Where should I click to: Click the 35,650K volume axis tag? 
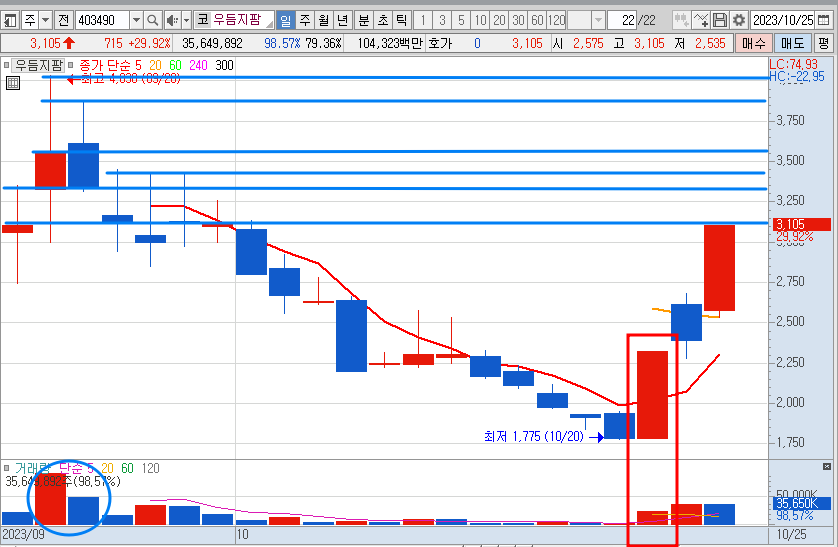802,503
